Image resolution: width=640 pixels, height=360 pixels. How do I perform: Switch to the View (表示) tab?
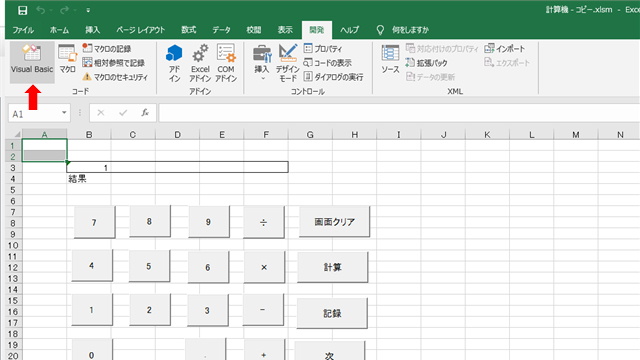point(285,30)
